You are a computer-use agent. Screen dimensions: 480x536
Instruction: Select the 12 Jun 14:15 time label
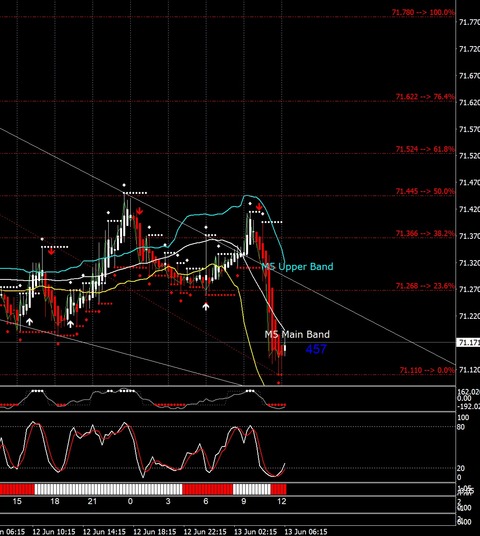tap(104, 532)
